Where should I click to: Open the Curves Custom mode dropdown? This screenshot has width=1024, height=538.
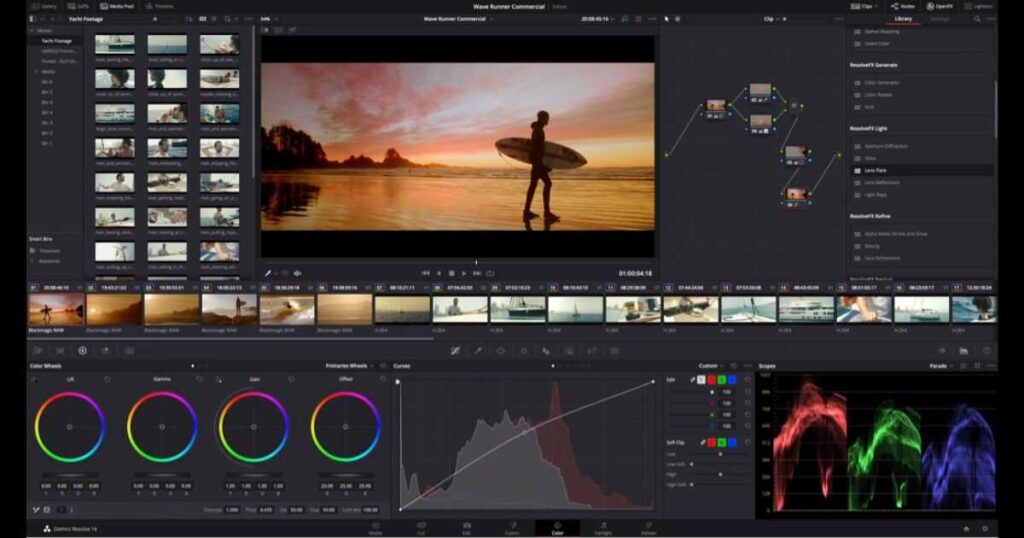click(x=711, y=366)
